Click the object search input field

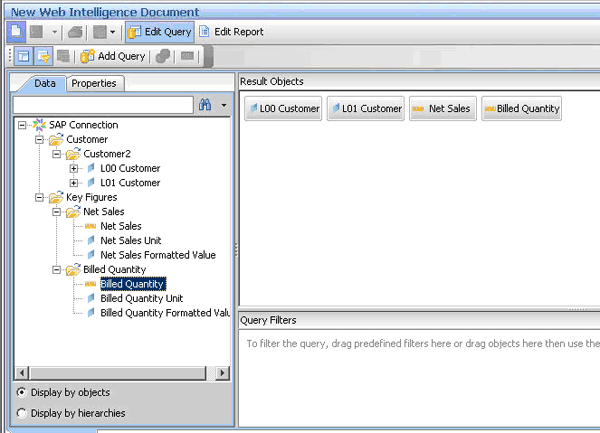pyautogui.click(x=102, y=104)
